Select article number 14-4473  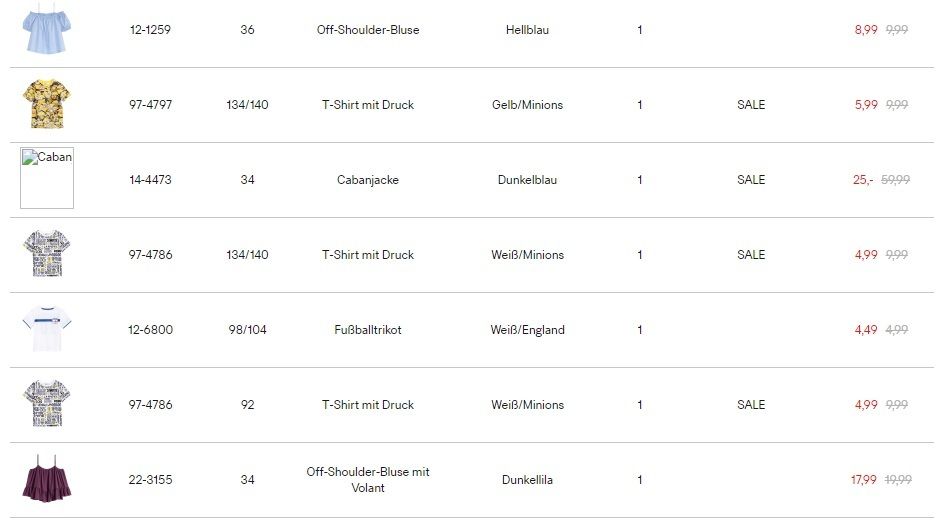point(150,179)
